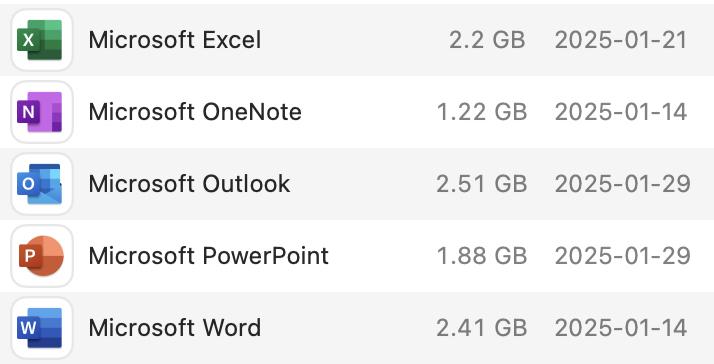Click the Microsoft Excel app icon
714x364 pixels.
point(41,40)
